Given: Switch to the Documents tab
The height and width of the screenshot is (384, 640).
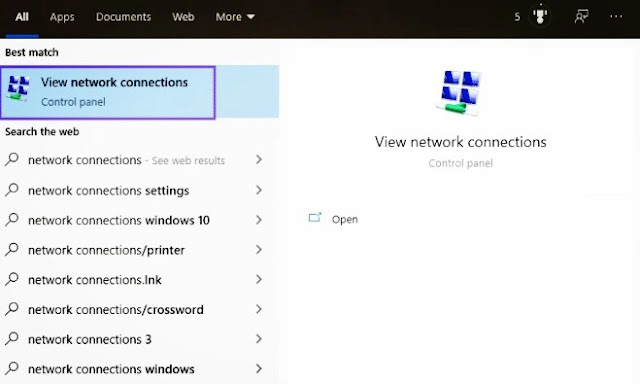Looking at the screenshot, I should pyautogui.click(x=123, y=17).
